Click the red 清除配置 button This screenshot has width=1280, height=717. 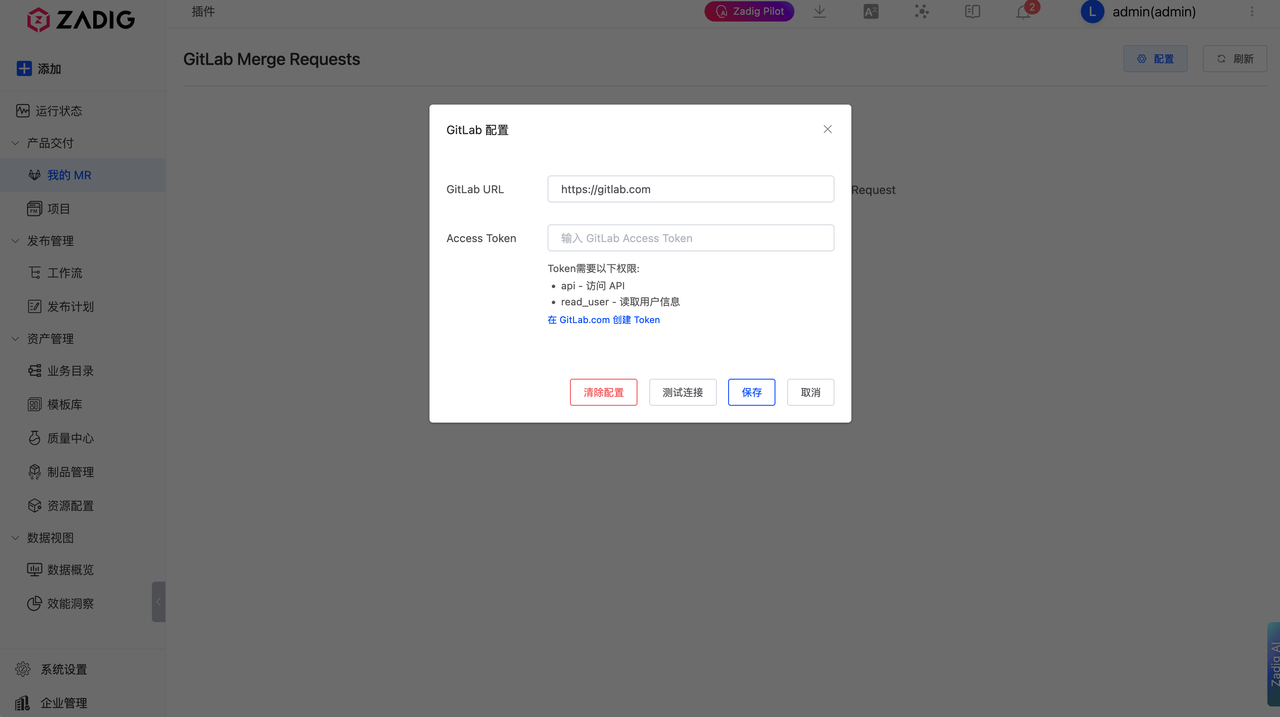tap(603, 392)
